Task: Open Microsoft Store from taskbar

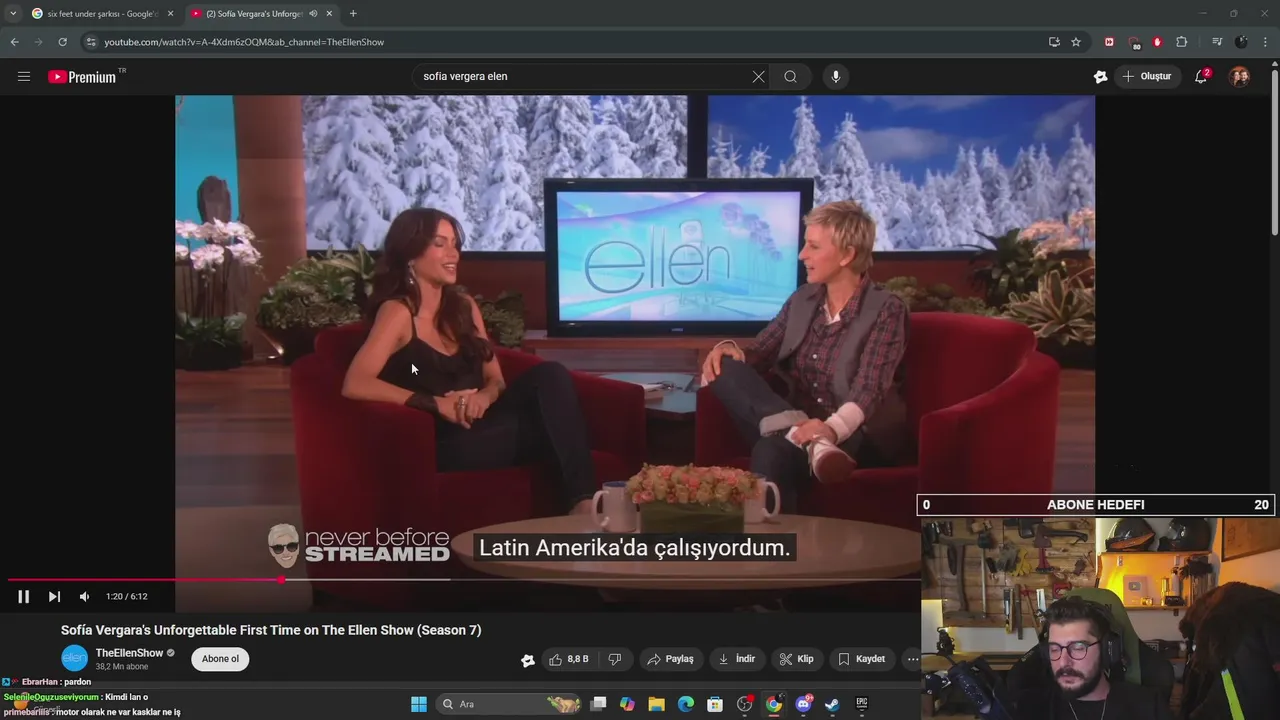Action: click(x=715, y=704)
